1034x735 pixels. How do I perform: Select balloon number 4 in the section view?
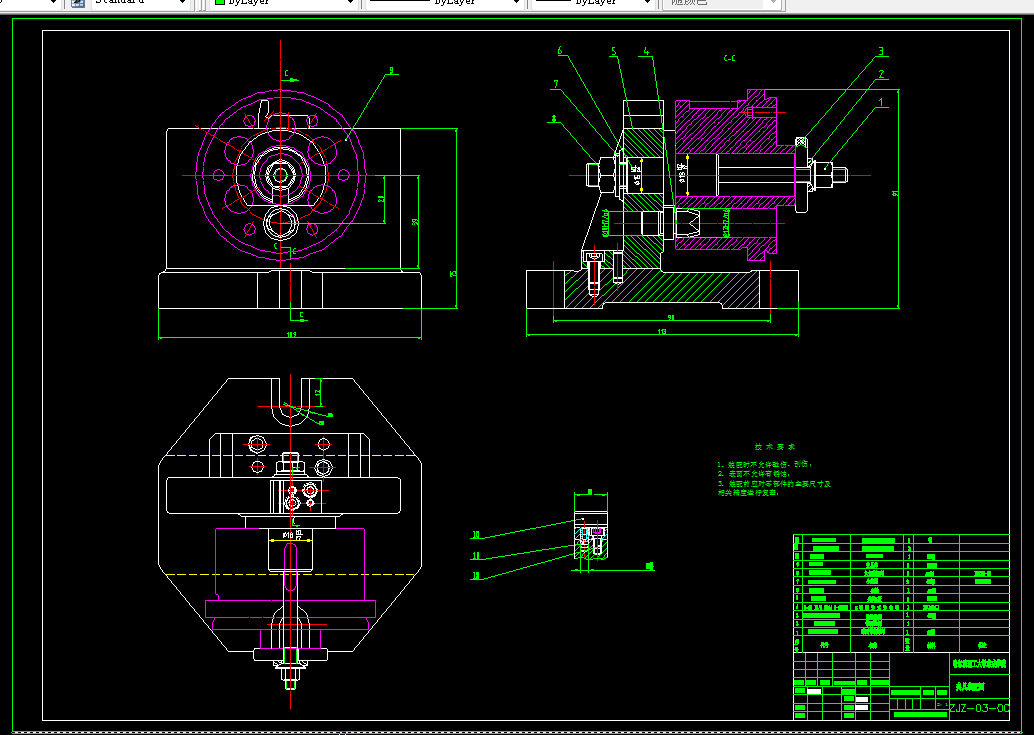[x=646, y=51]
